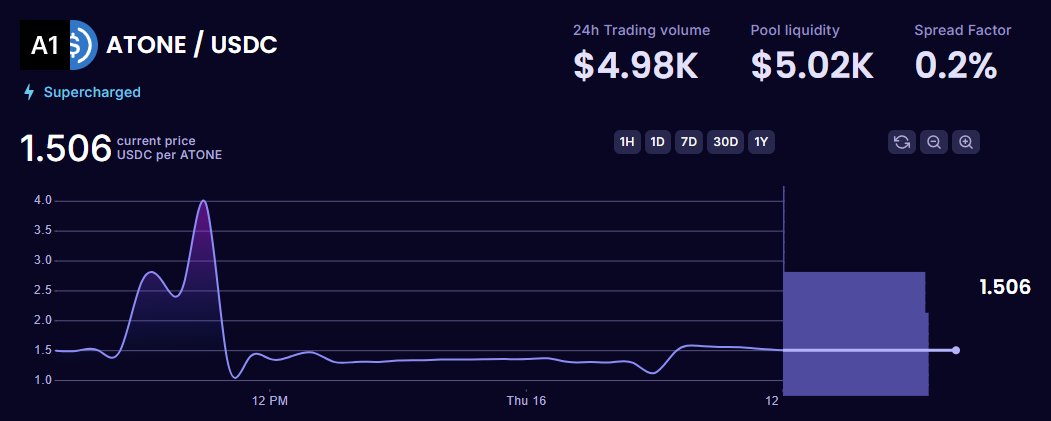This screenshot has height=421, width=1051.
Task: Zoom out the price chart
Action: coord(934,142)
